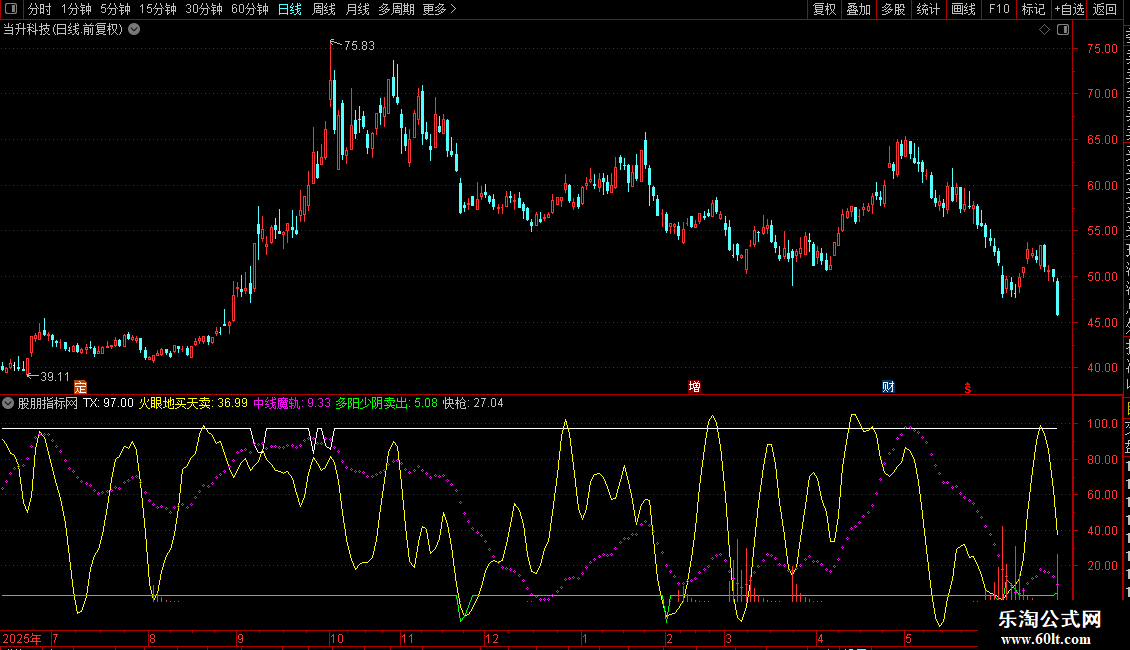This screenshot has width=1130, height=650.
Task: Select the 1分钟 period
Action: (76, 9)
